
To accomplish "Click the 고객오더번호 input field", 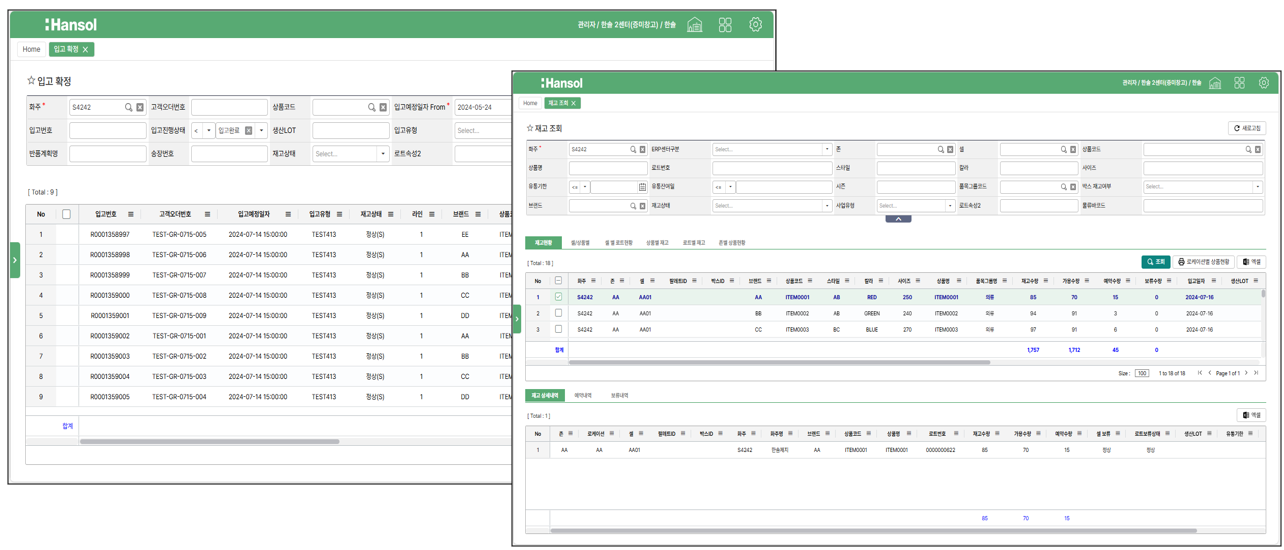I will 229,107.
